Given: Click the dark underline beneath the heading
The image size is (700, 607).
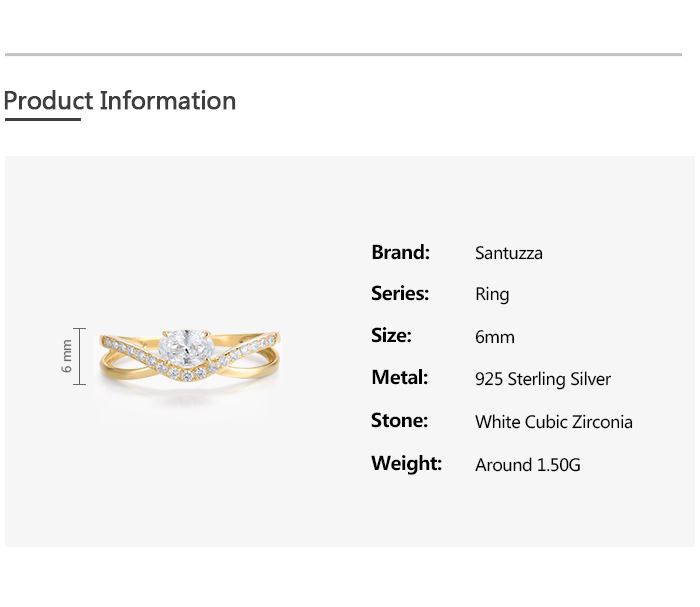Looking at the screenshot, I should point(42,119).
